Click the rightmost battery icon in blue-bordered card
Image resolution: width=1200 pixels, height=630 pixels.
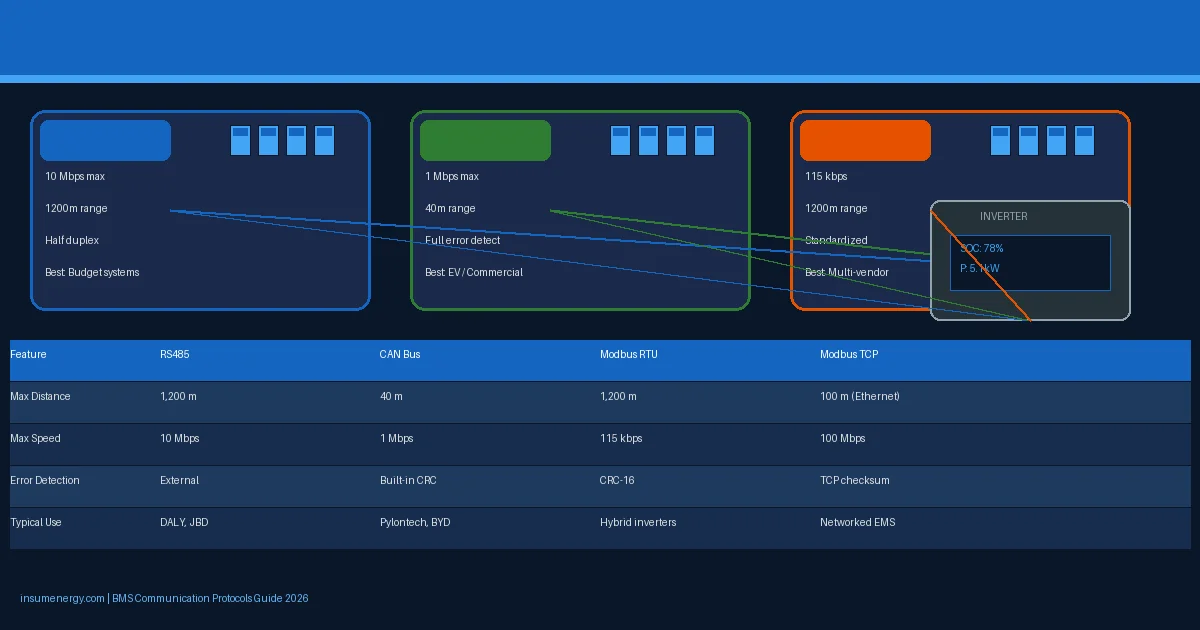click(x=324, y=140)
